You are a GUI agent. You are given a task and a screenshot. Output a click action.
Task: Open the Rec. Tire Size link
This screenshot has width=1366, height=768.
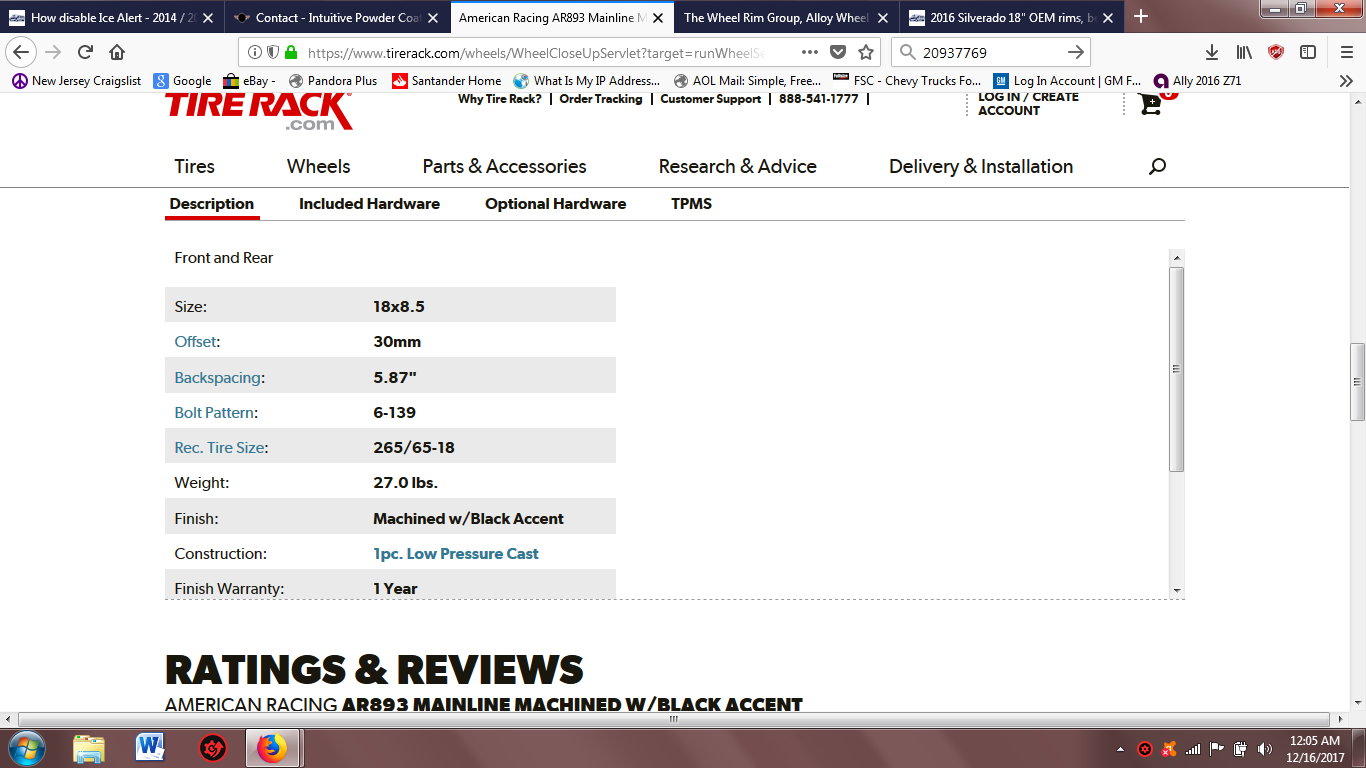(x=220, y=448)
